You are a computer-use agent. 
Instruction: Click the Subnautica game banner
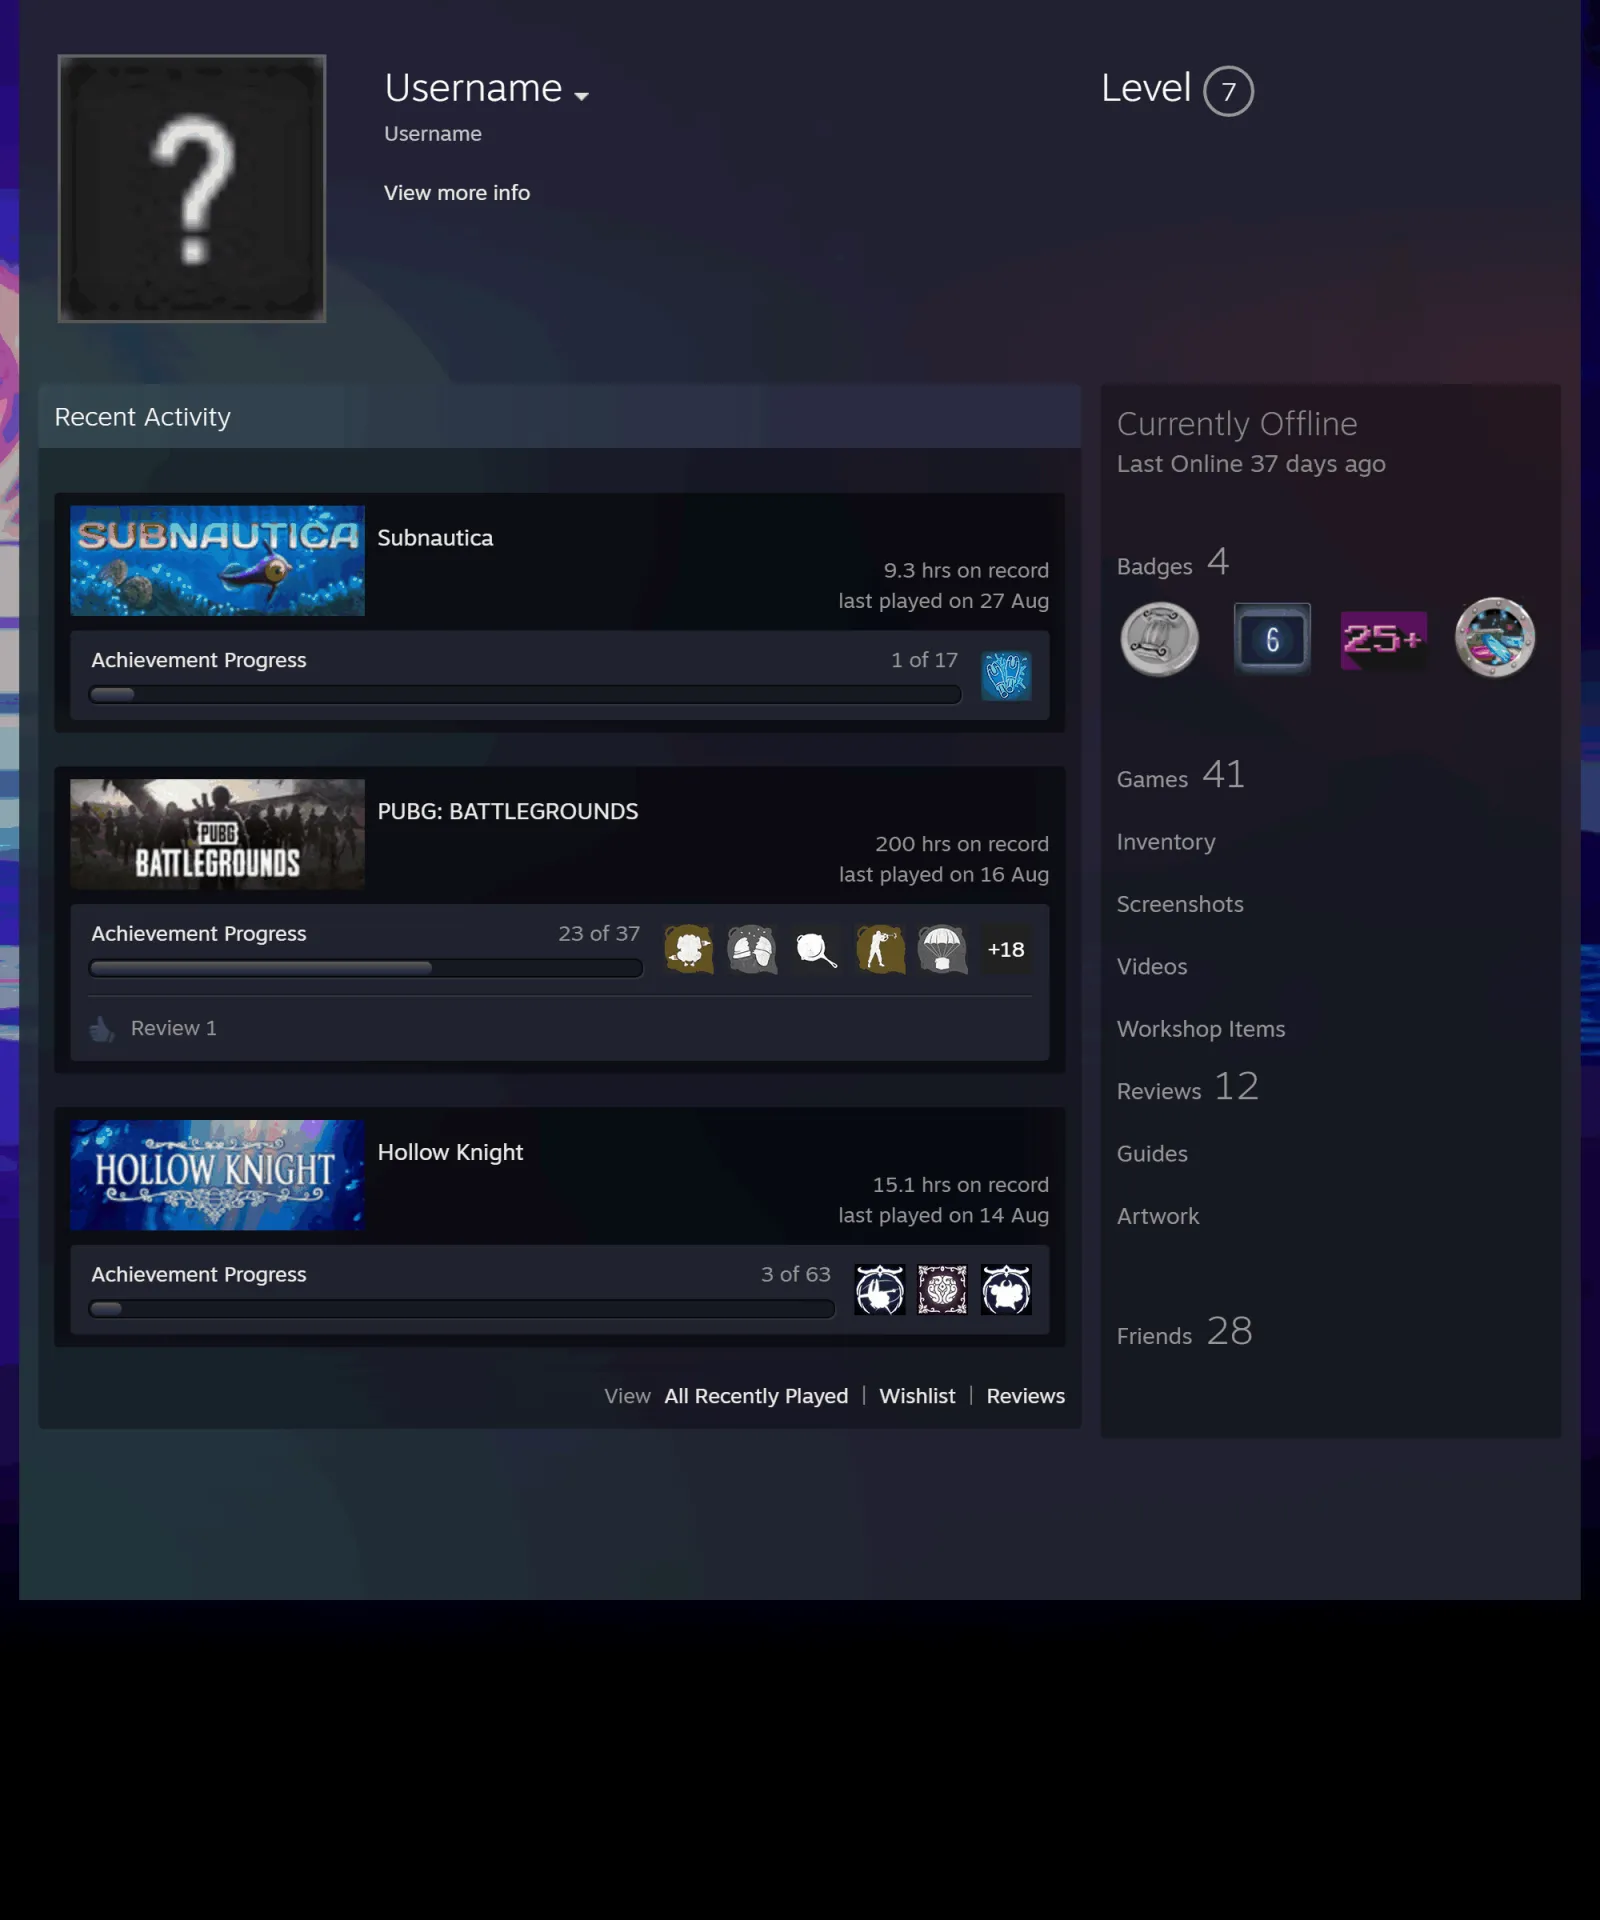point(217,561)
